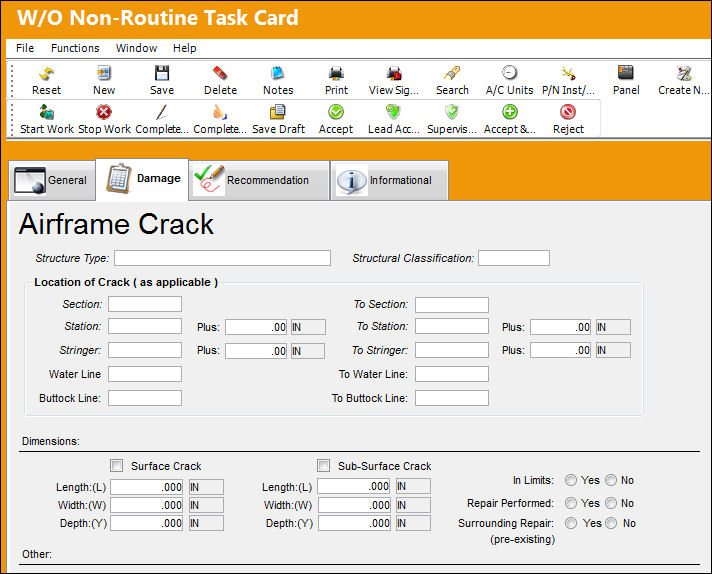The height and width of the screenshot is (574, 712).
Task: Click the Station input field
Action: pos(145,326)
